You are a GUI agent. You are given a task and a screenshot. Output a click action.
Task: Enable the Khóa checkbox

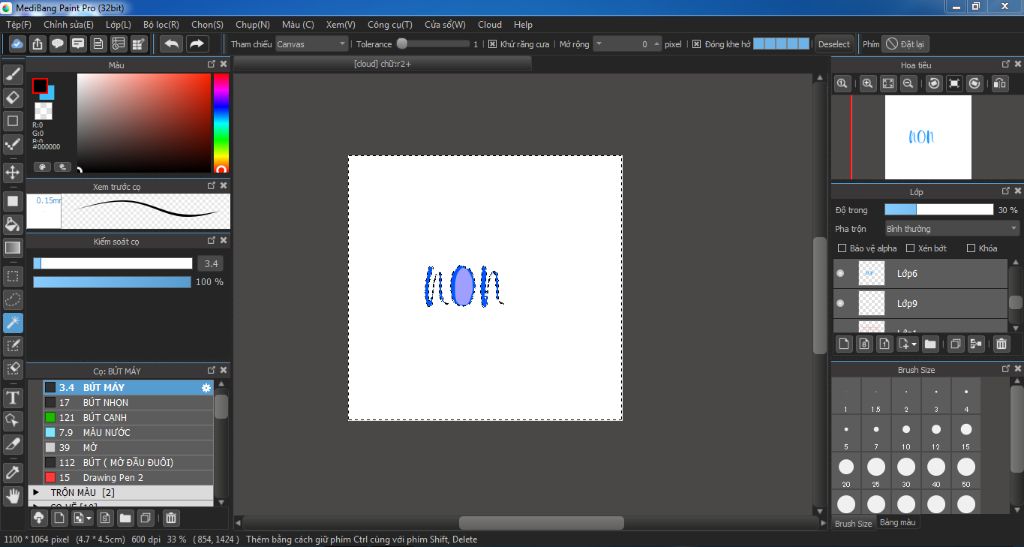[x=971, y=248]
